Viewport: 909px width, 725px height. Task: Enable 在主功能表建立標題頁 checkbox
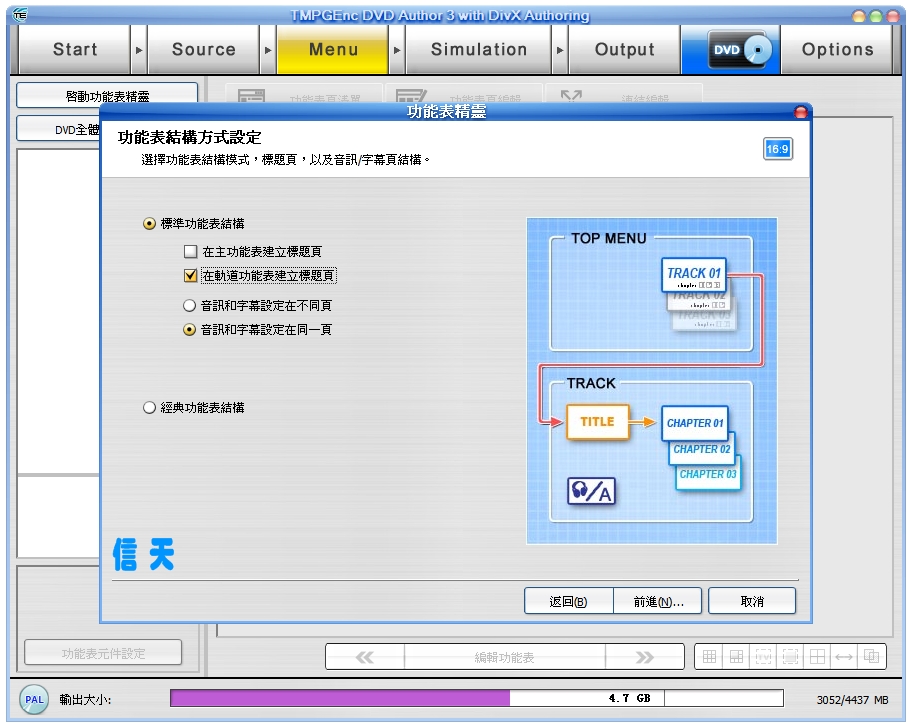(x=191, y=252)
